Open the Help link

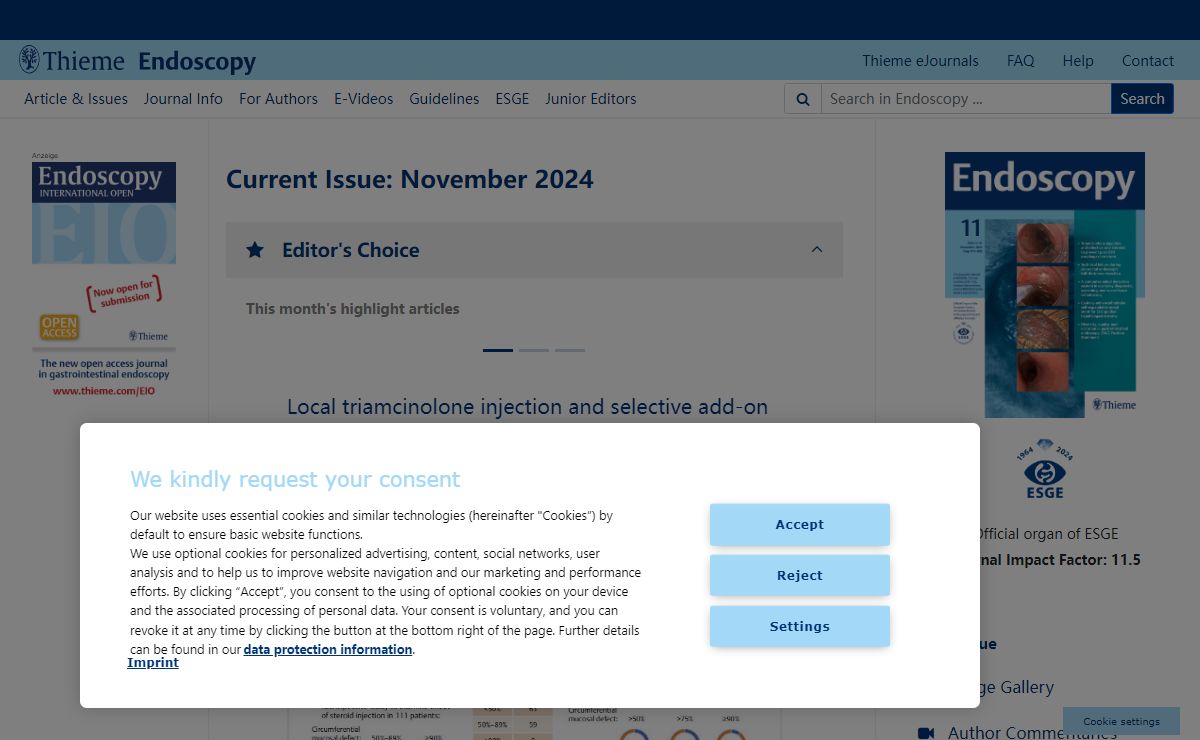tap(1078, 61)
